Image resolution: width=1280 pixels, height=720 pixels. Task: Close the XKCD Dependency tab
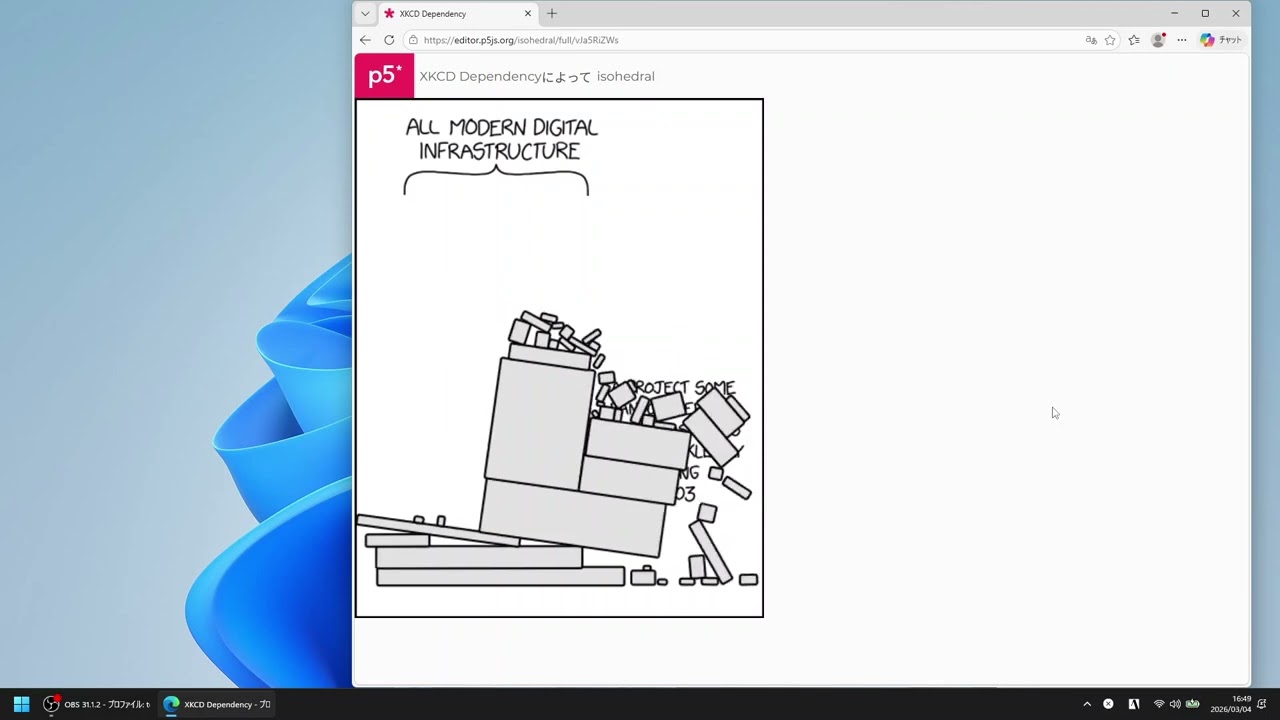pyautogui.click(x=528, y=14)
